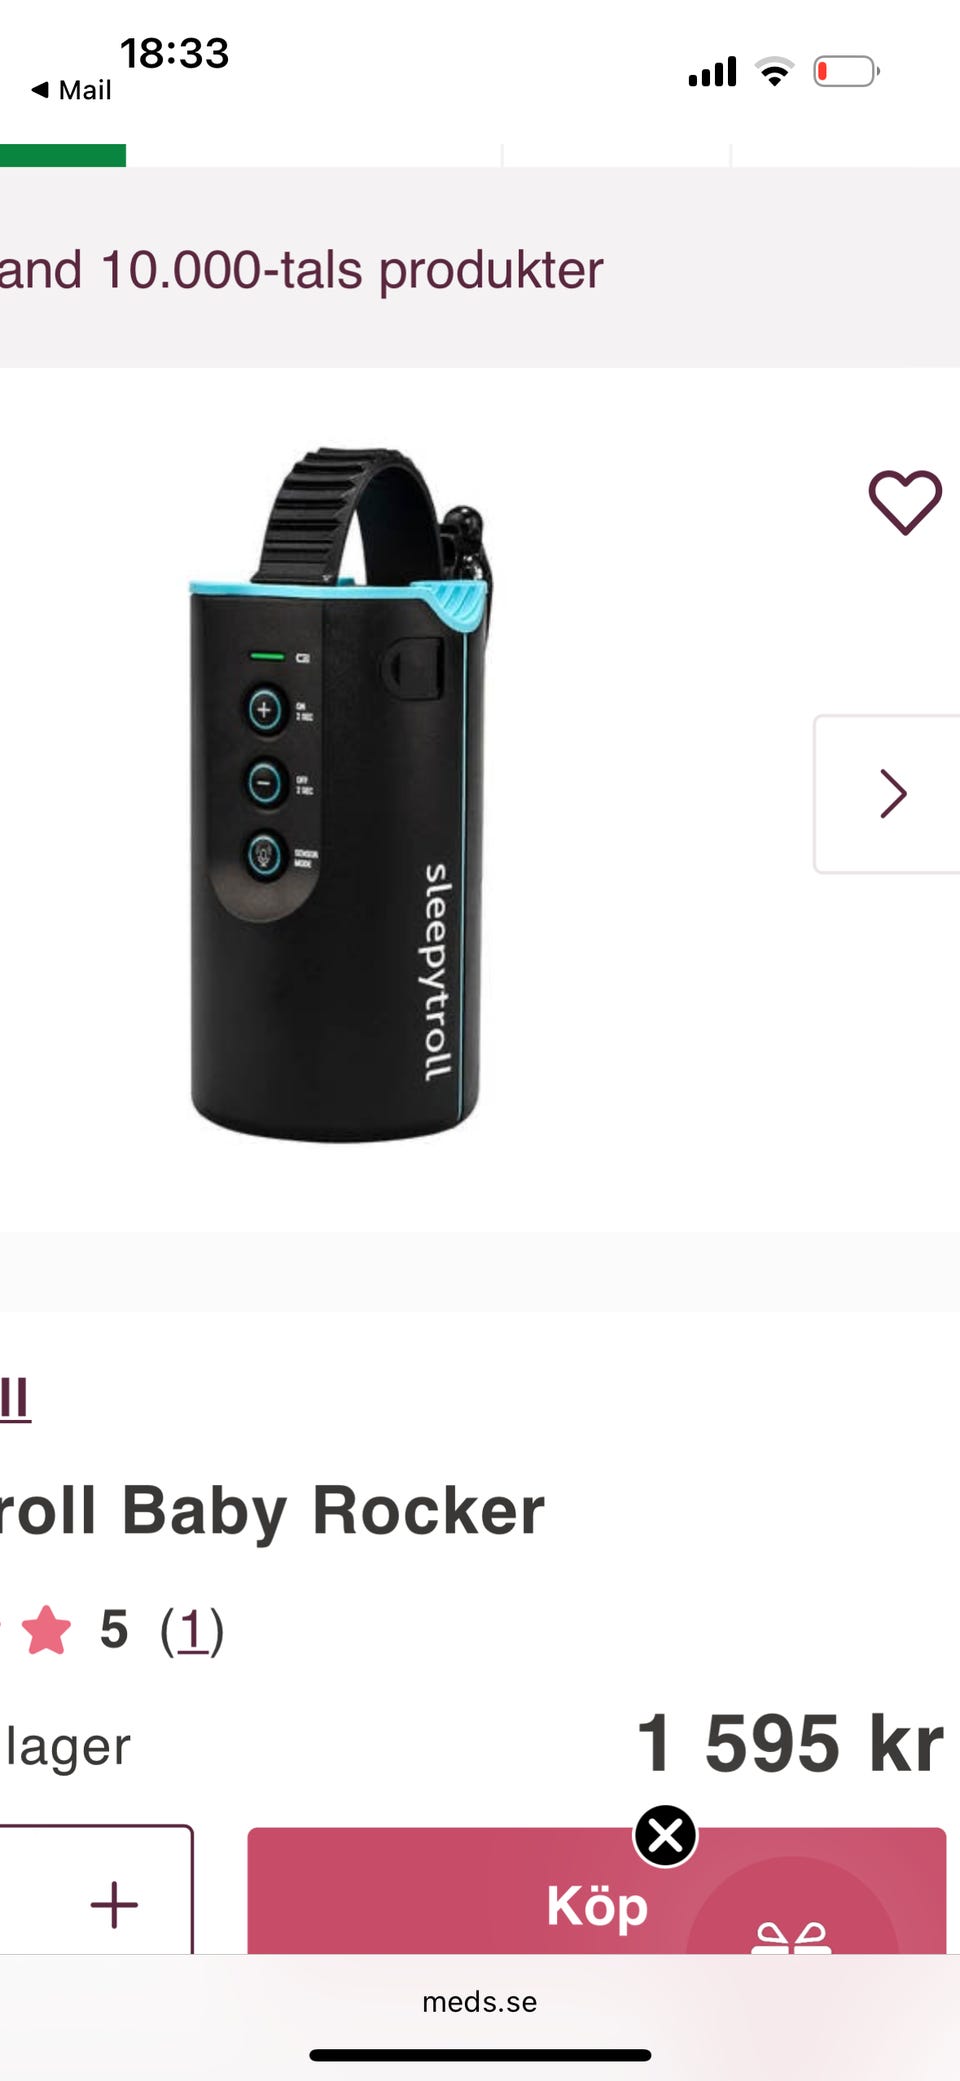Select the green highlighted top tab

tap(63, 155)
